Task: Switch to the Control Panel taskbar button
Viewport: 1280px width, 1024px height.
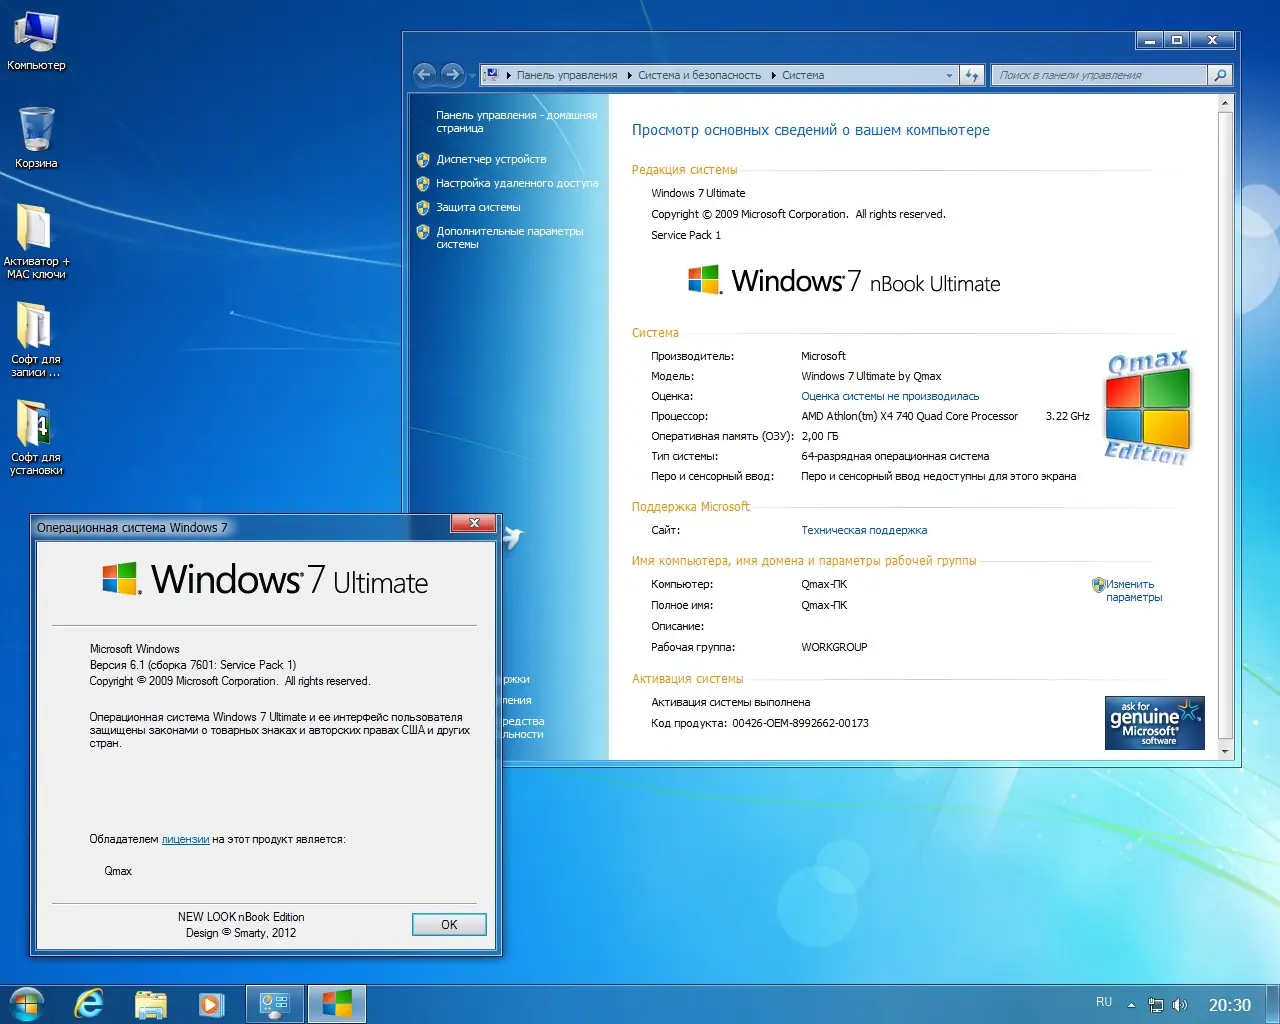Action: (x=274, y=1004)
